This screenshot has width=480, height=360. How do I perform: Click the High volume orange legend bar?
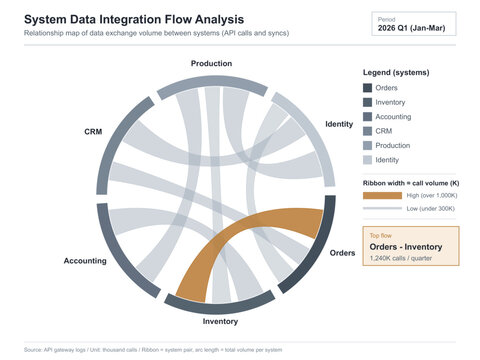[382, 196]
